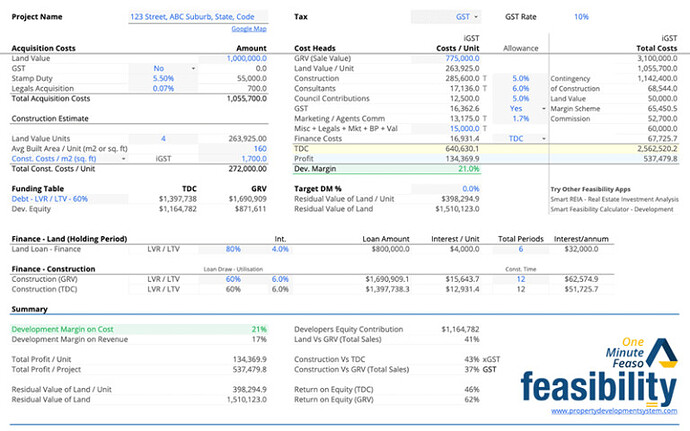Select the Land Loan LVR 80% cell

coord(233,249)
